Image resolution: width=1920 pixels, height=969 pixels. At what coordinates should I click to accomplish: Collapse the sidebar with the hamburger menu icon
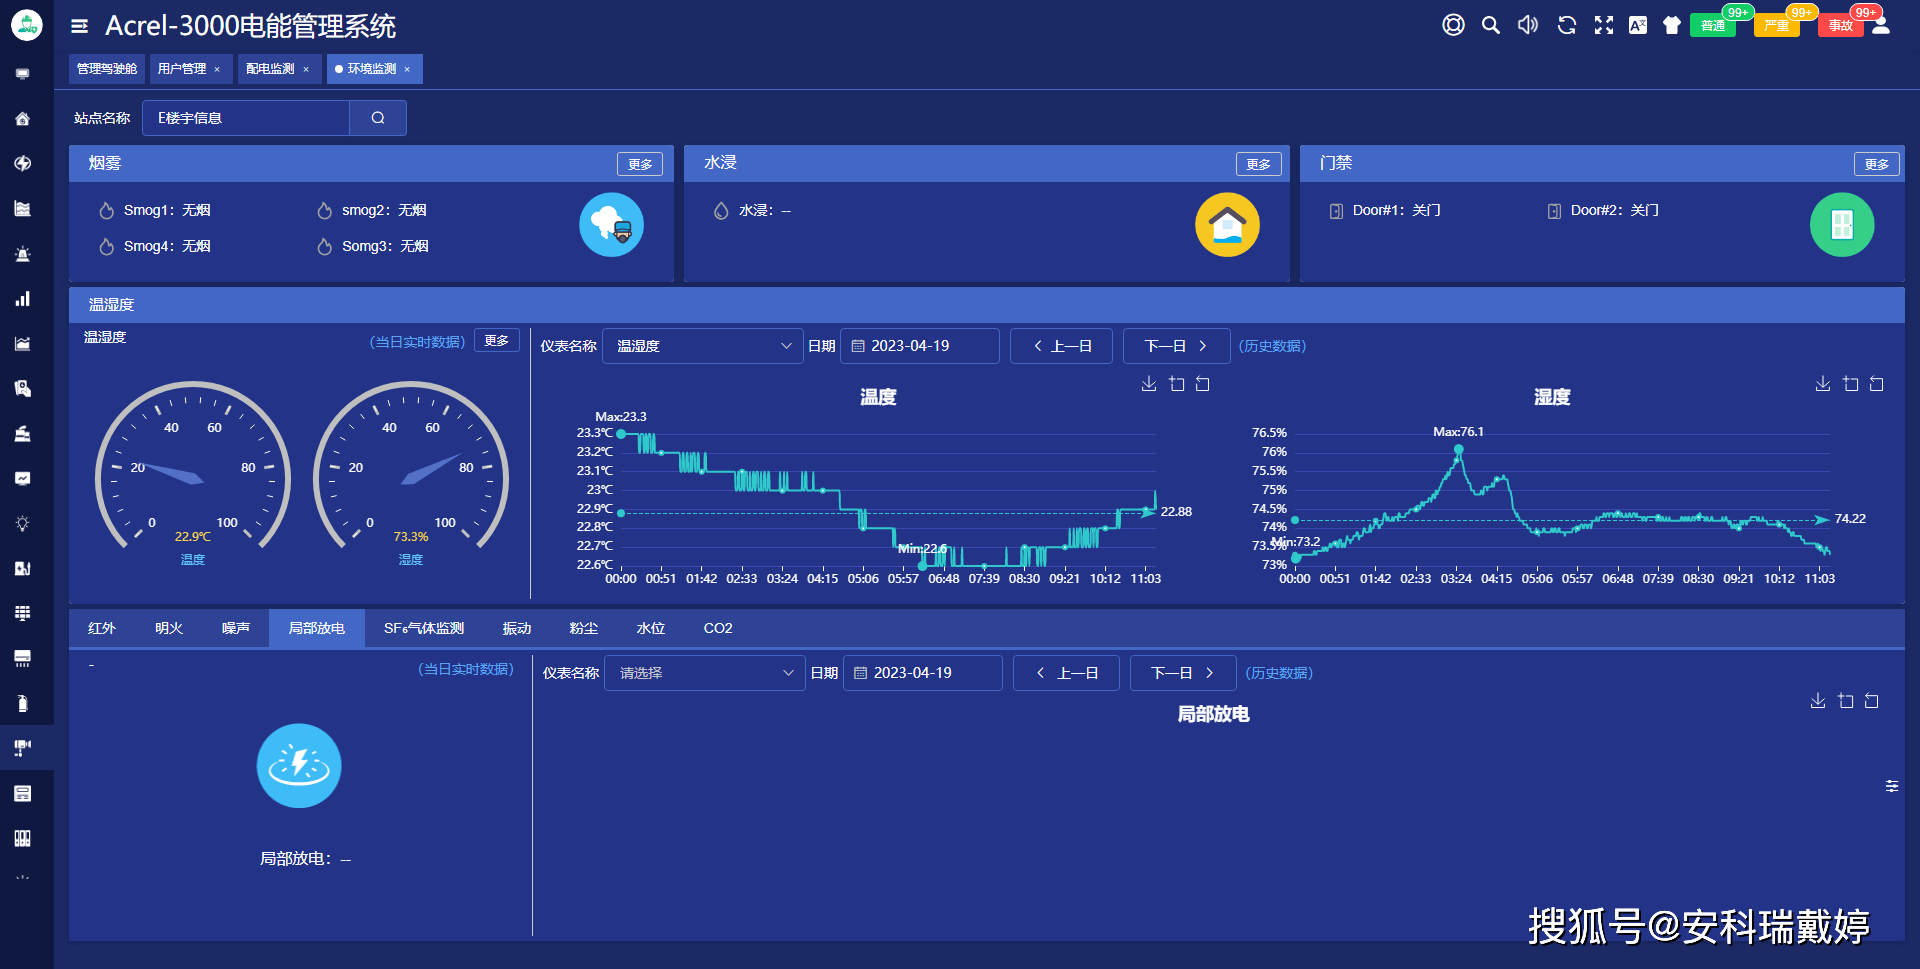79,26
